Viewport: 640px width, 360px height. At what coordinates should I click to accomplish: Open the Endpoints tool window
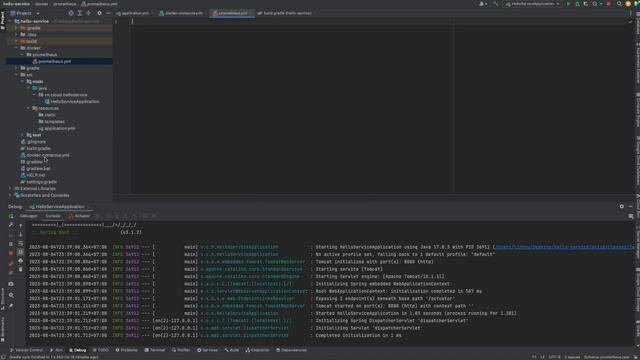257,350
